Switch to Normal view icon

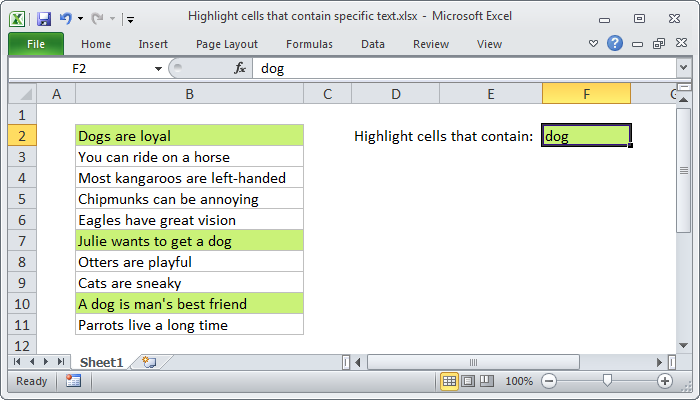click(x=449, y=381)
